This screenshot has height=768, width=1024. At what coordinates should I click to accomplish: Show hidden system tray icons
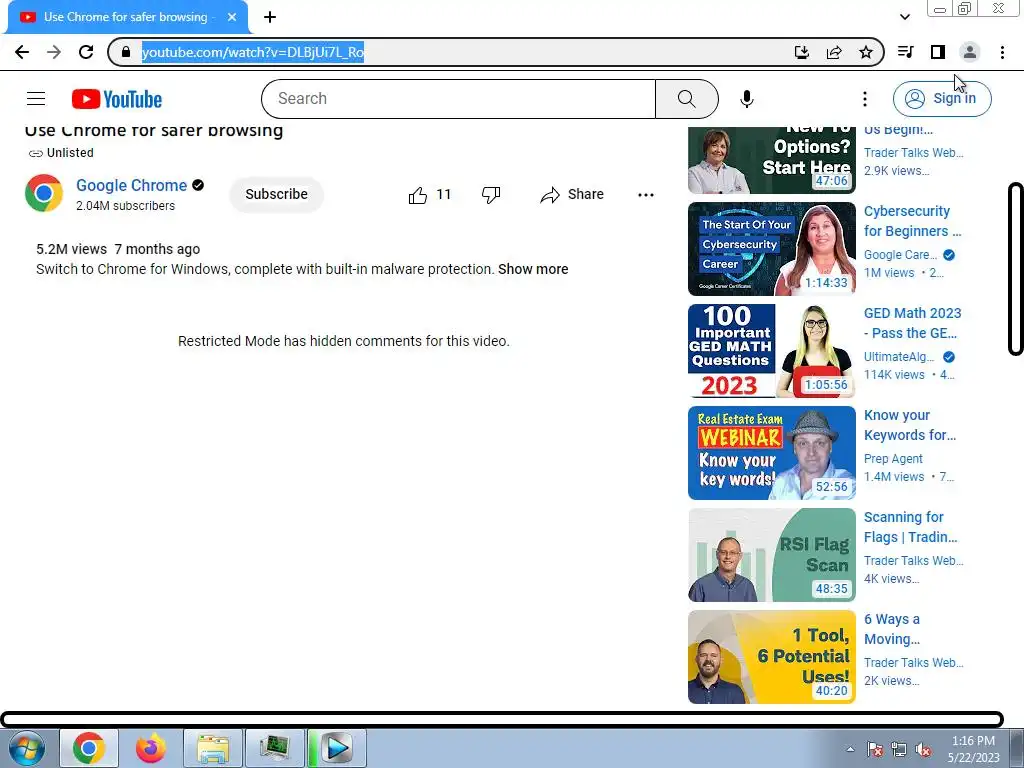[x=850, y=749]
